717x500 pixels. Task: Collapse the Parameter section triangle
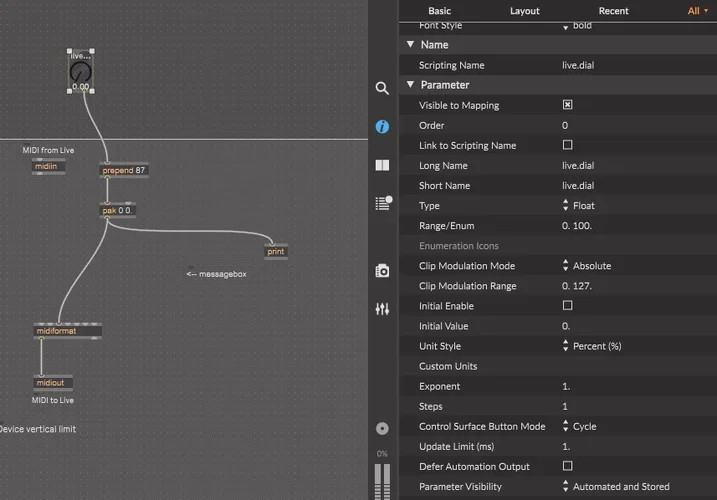pos(410,85)
